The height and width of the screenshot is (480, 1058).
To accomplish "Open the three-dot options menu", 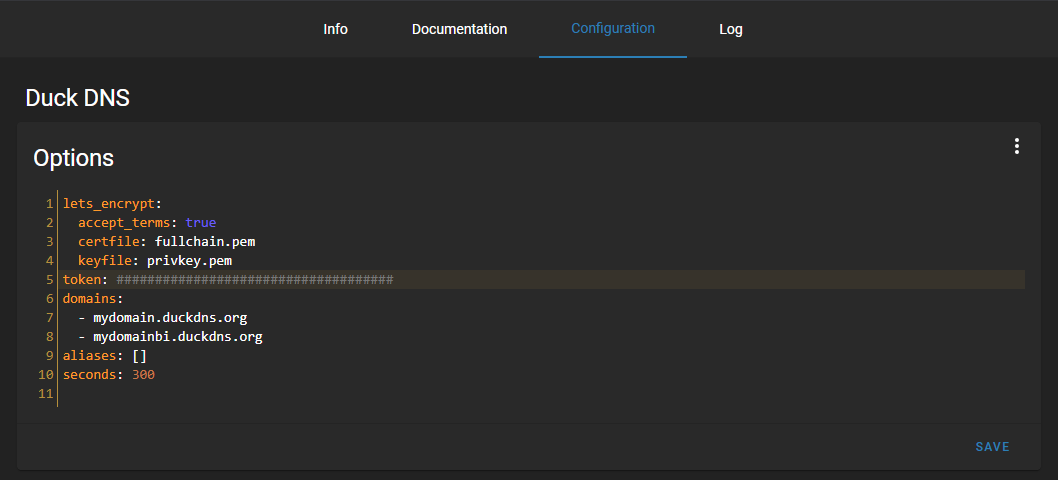I will pyautogui.click(x=1016, y=146).
